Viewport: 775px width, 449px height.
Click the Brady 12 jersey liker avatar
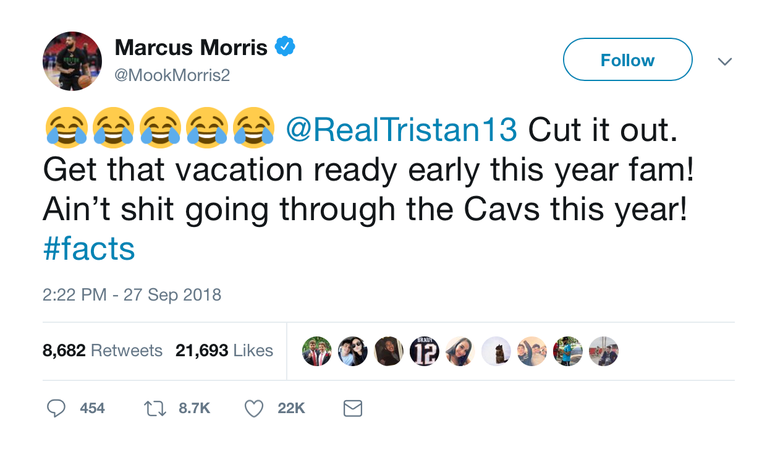[x=424, y=351]
